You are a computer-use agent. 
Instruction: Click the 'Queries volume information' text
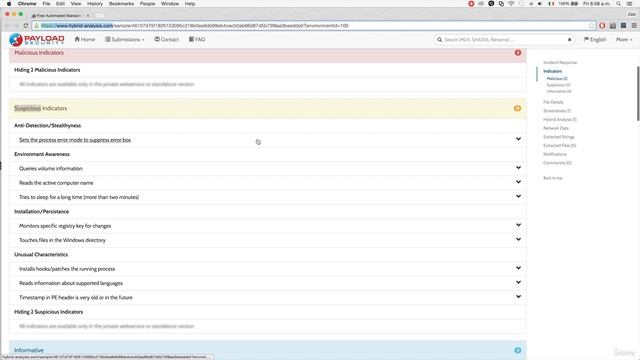click(x=51, y=169)
